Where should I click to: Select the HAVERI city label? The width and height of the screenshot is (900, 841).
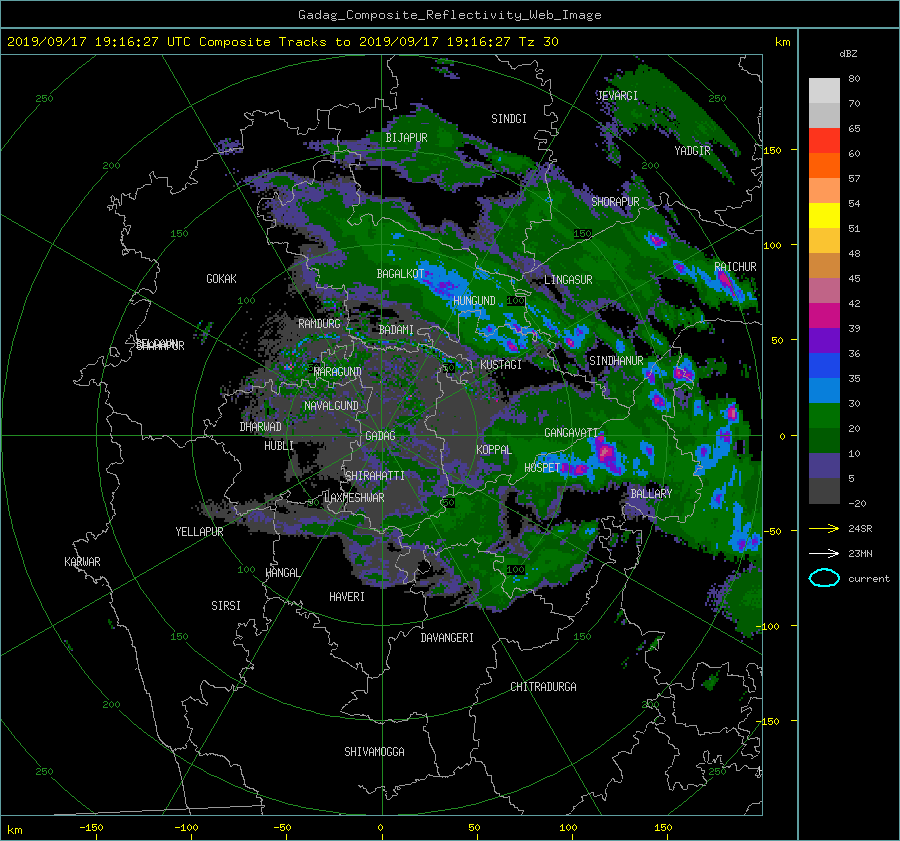[347, 597]
